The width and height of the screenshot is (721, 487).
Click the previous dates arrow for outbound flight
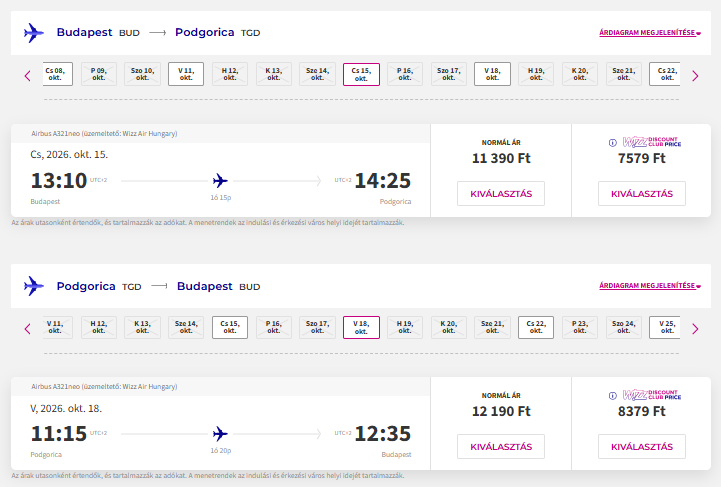pyautogui.click(x=28, y=76)
